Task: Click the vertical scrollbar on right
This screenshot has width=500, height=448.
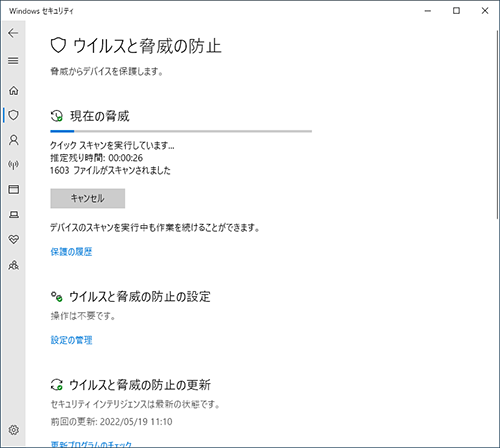Action: coord(498,125)
